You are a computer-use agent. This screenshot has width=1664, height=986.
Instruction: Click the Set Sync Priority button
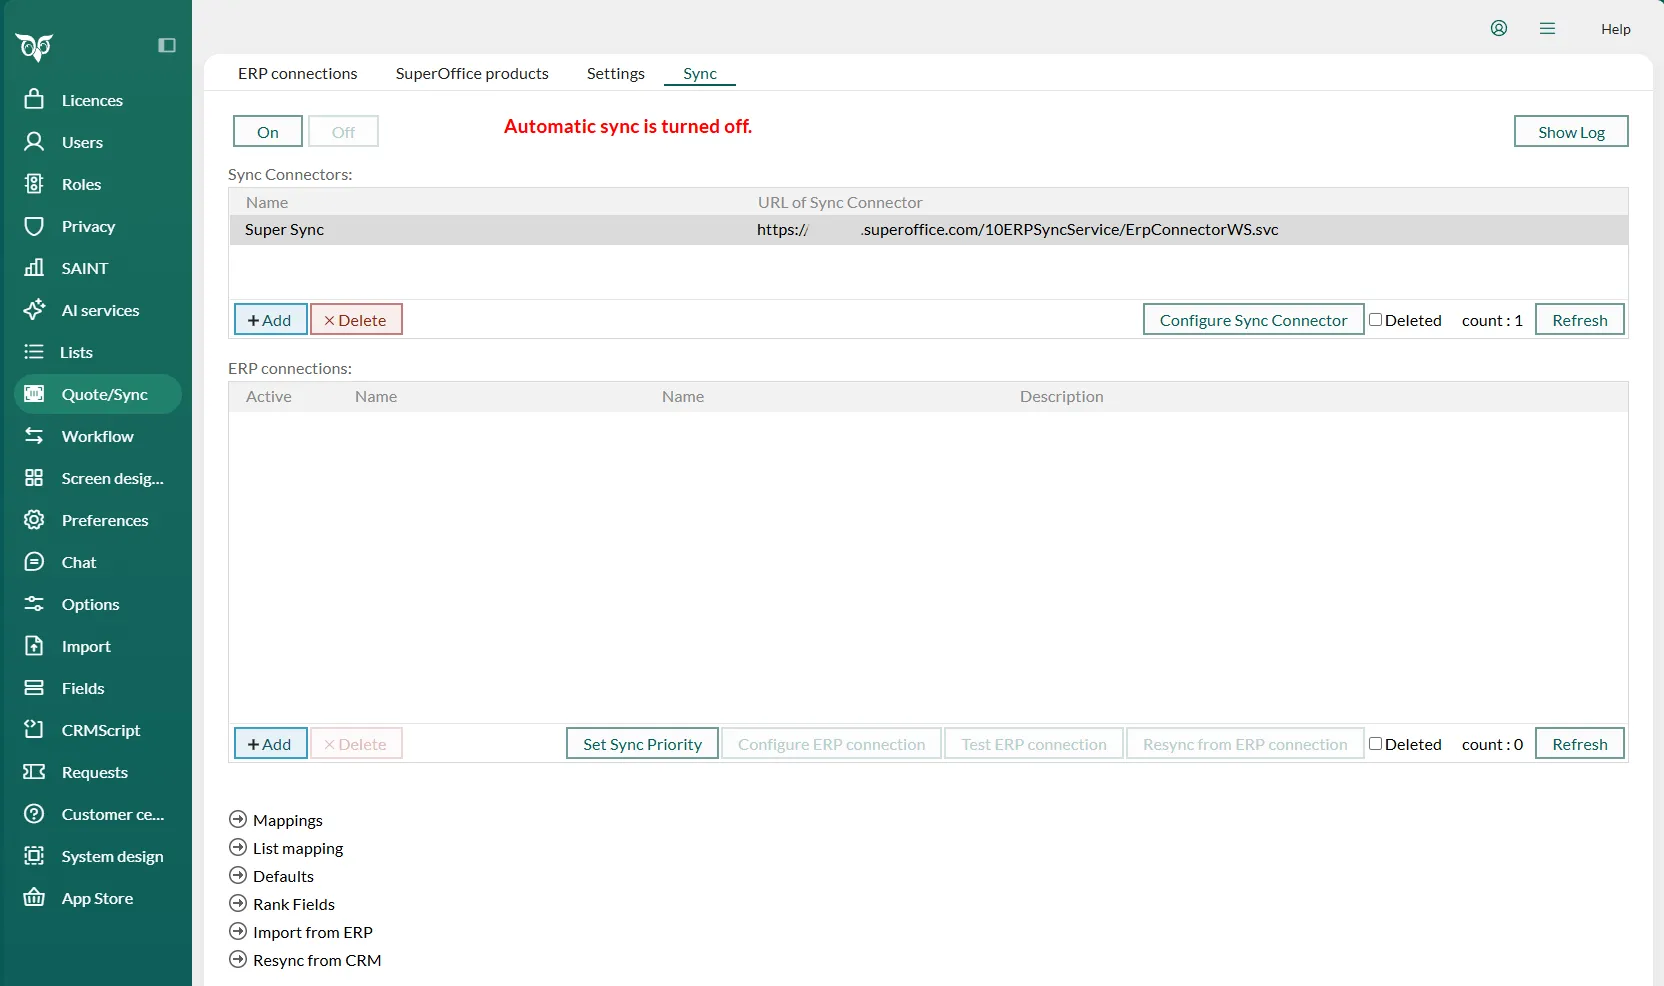pyautogui.click(x=642, y=744)
